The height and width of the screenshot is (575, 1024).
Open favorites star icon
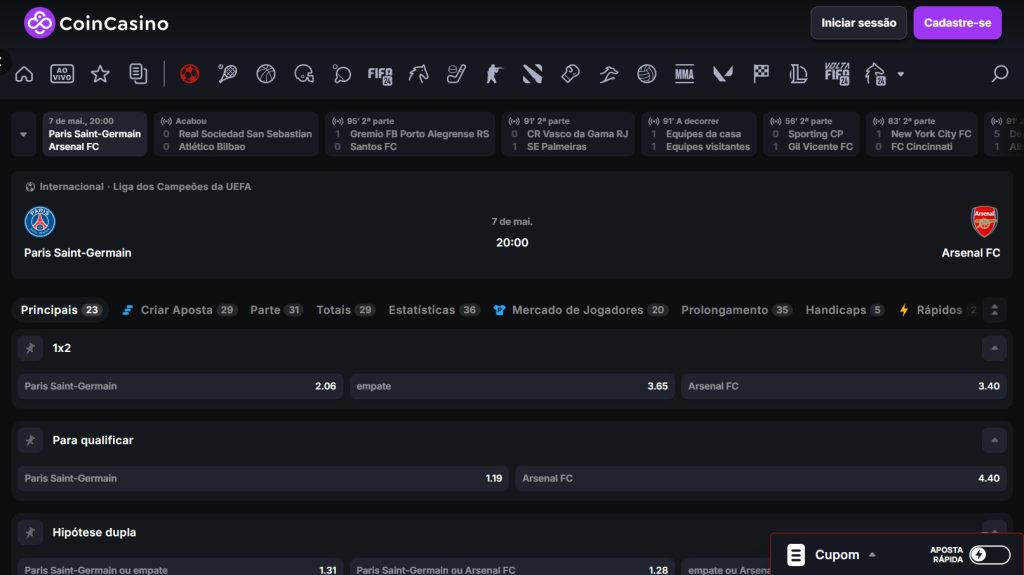100,74
